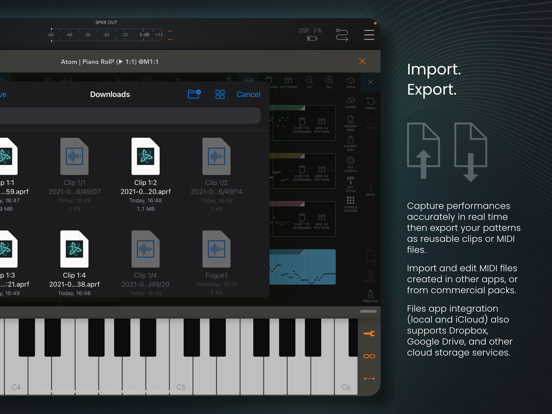The height and width of the screenshot is (414, 552).
Task: Open the hamburger main menu
Action: tap(369, 35)
